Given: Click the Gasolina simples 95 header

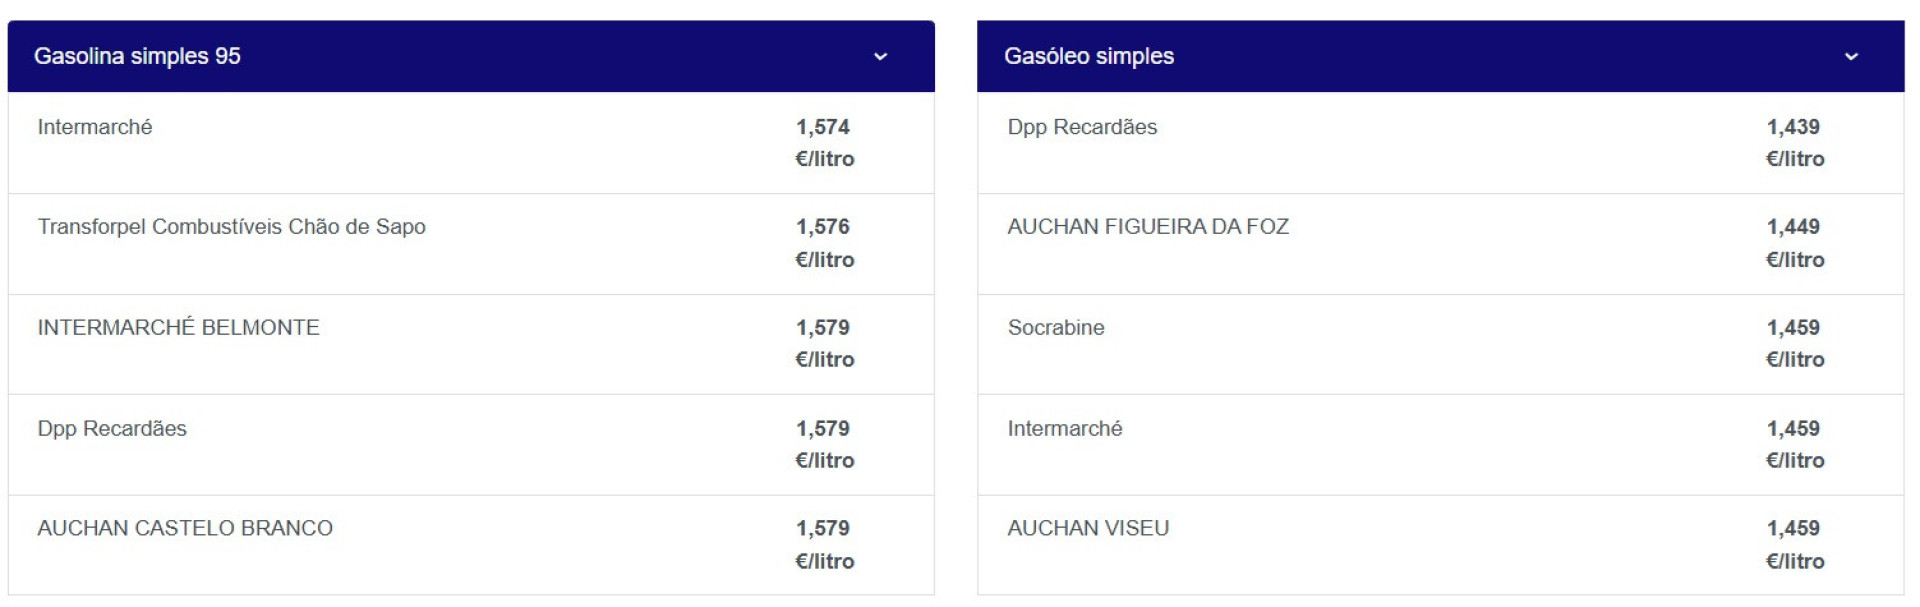Looking at the screenshot, I should tap(137, 56).
